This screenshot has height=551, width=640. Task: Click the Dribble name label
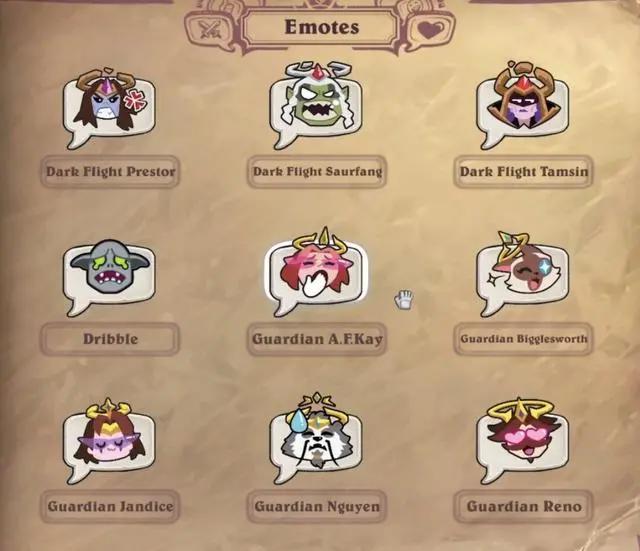(x=110, y=339)
